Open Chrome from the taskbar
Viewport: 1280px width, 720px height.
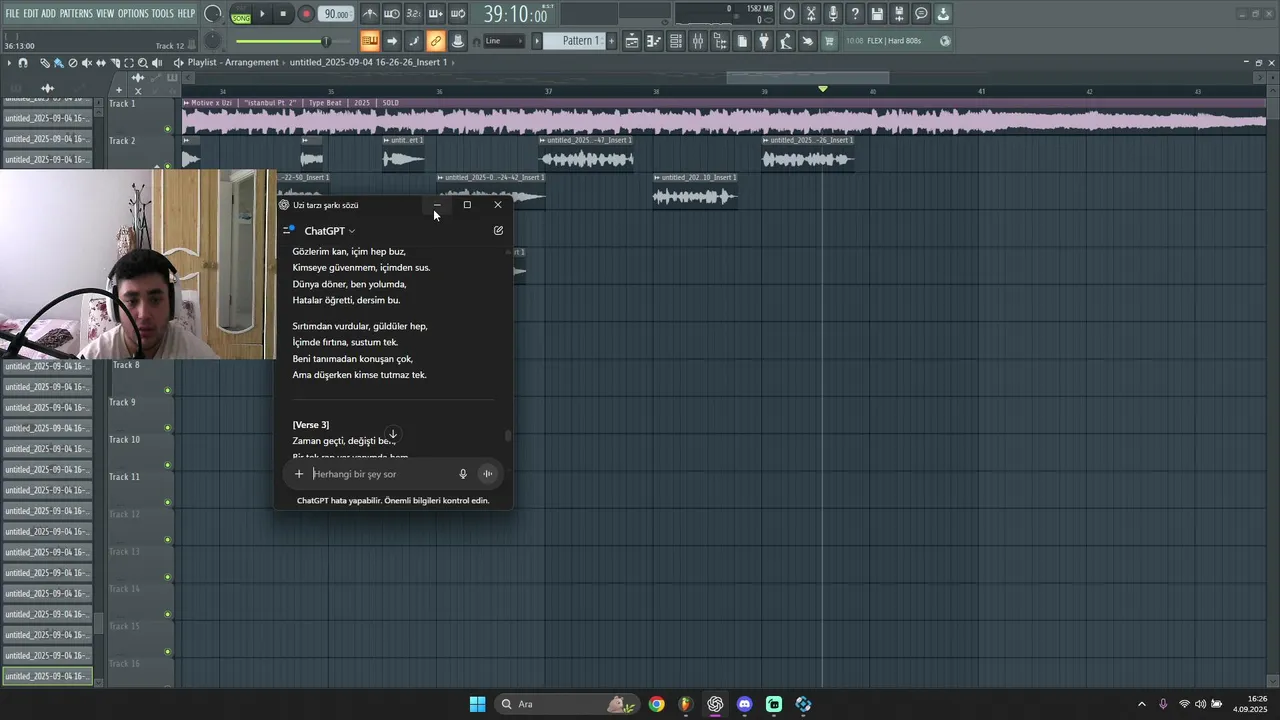656,704
